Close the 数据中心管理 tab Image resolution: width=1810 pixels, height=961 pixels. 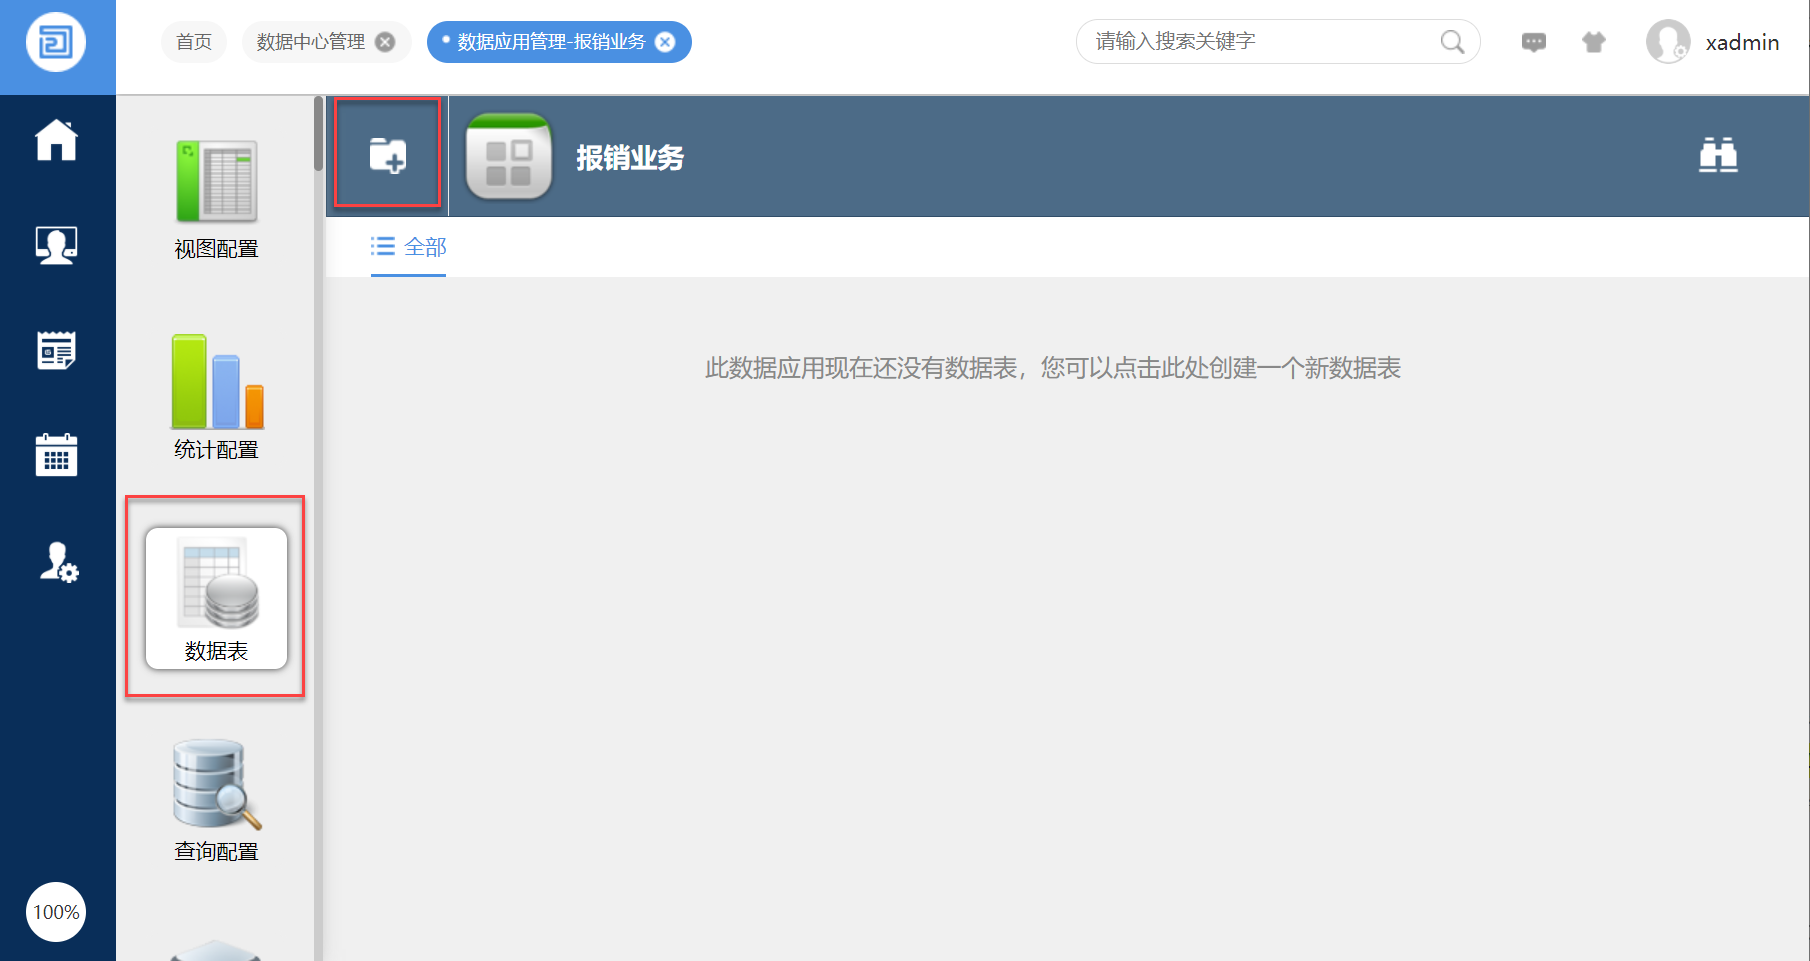385,42
